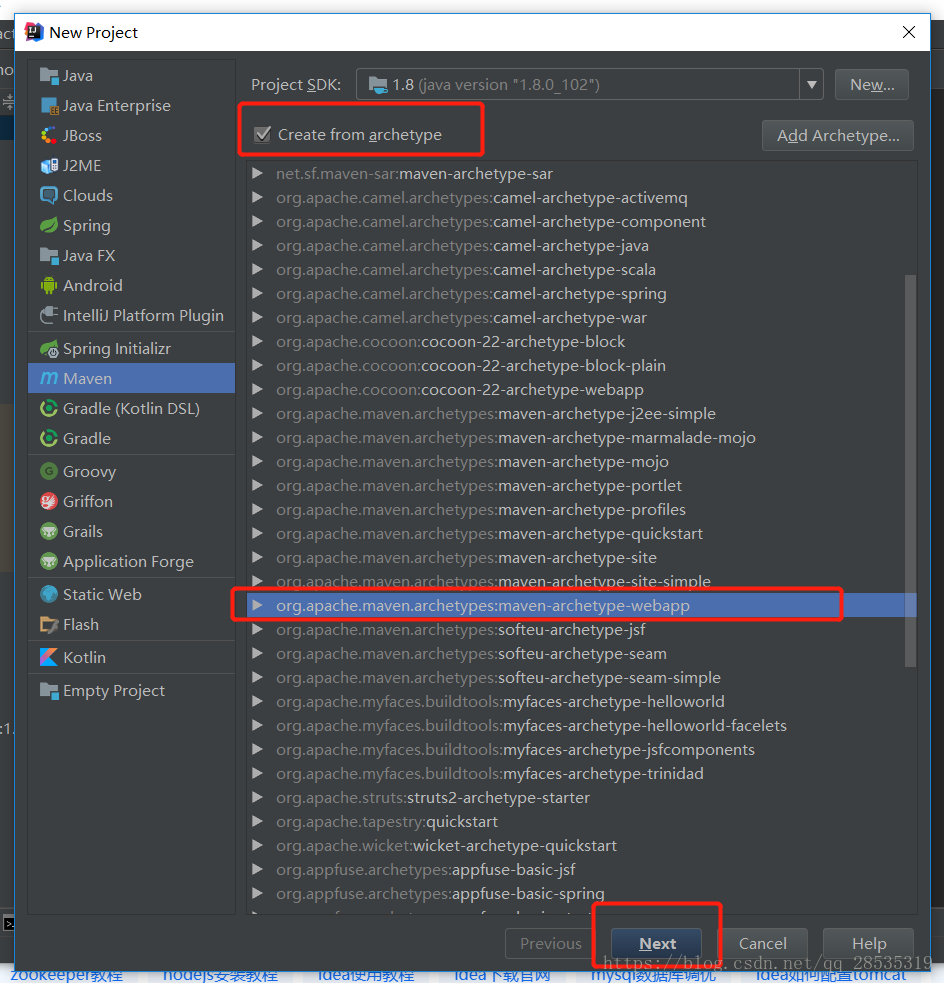Image resolution: width=944 pixels, height=983 pixels.
Task: Select the Spring leaf icon
Action: tap(49, 226)
